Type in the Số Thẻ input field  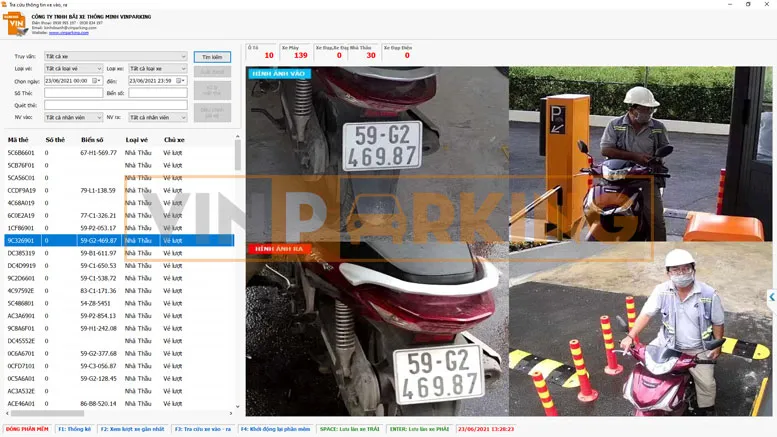(x=73, y=93)
